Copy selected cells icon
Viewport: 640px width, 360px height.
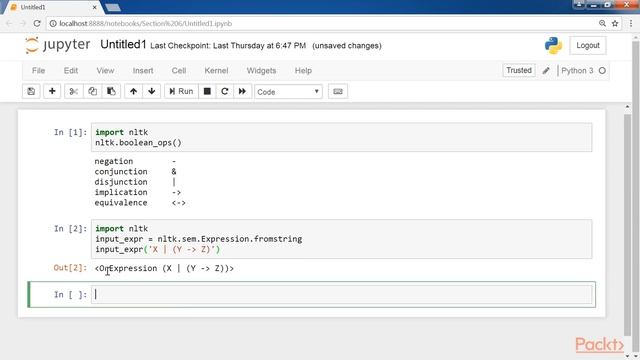tap(93, 91)
